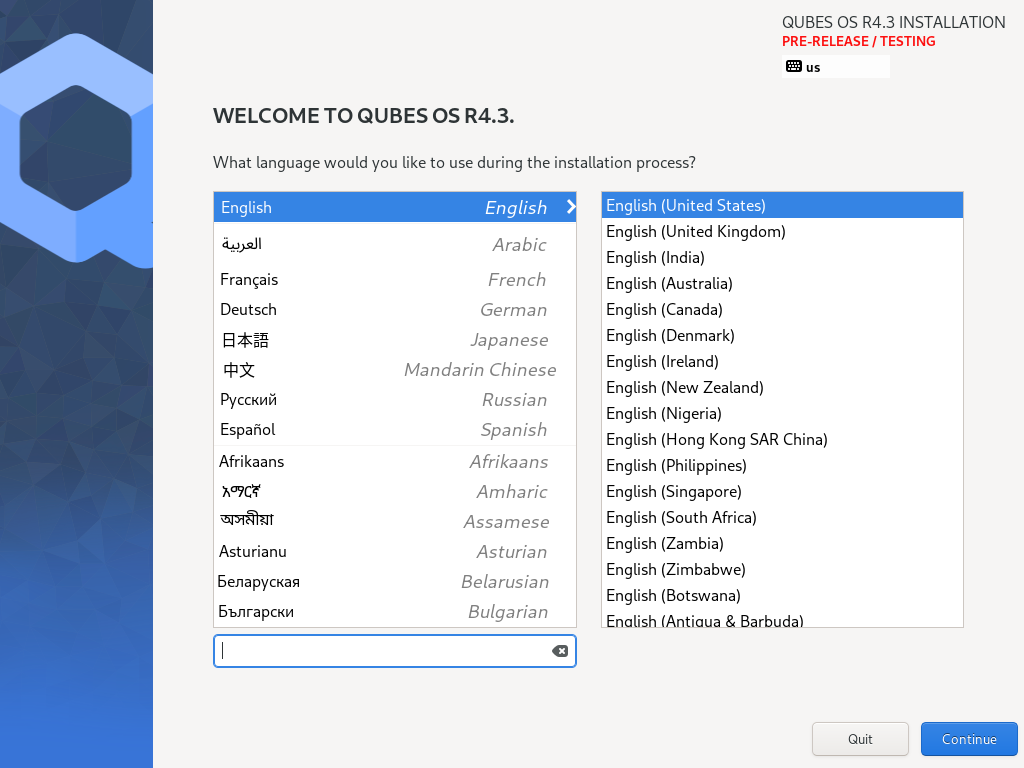Click the Quit button
1024x768 pixels.
[x=859, y=739]
